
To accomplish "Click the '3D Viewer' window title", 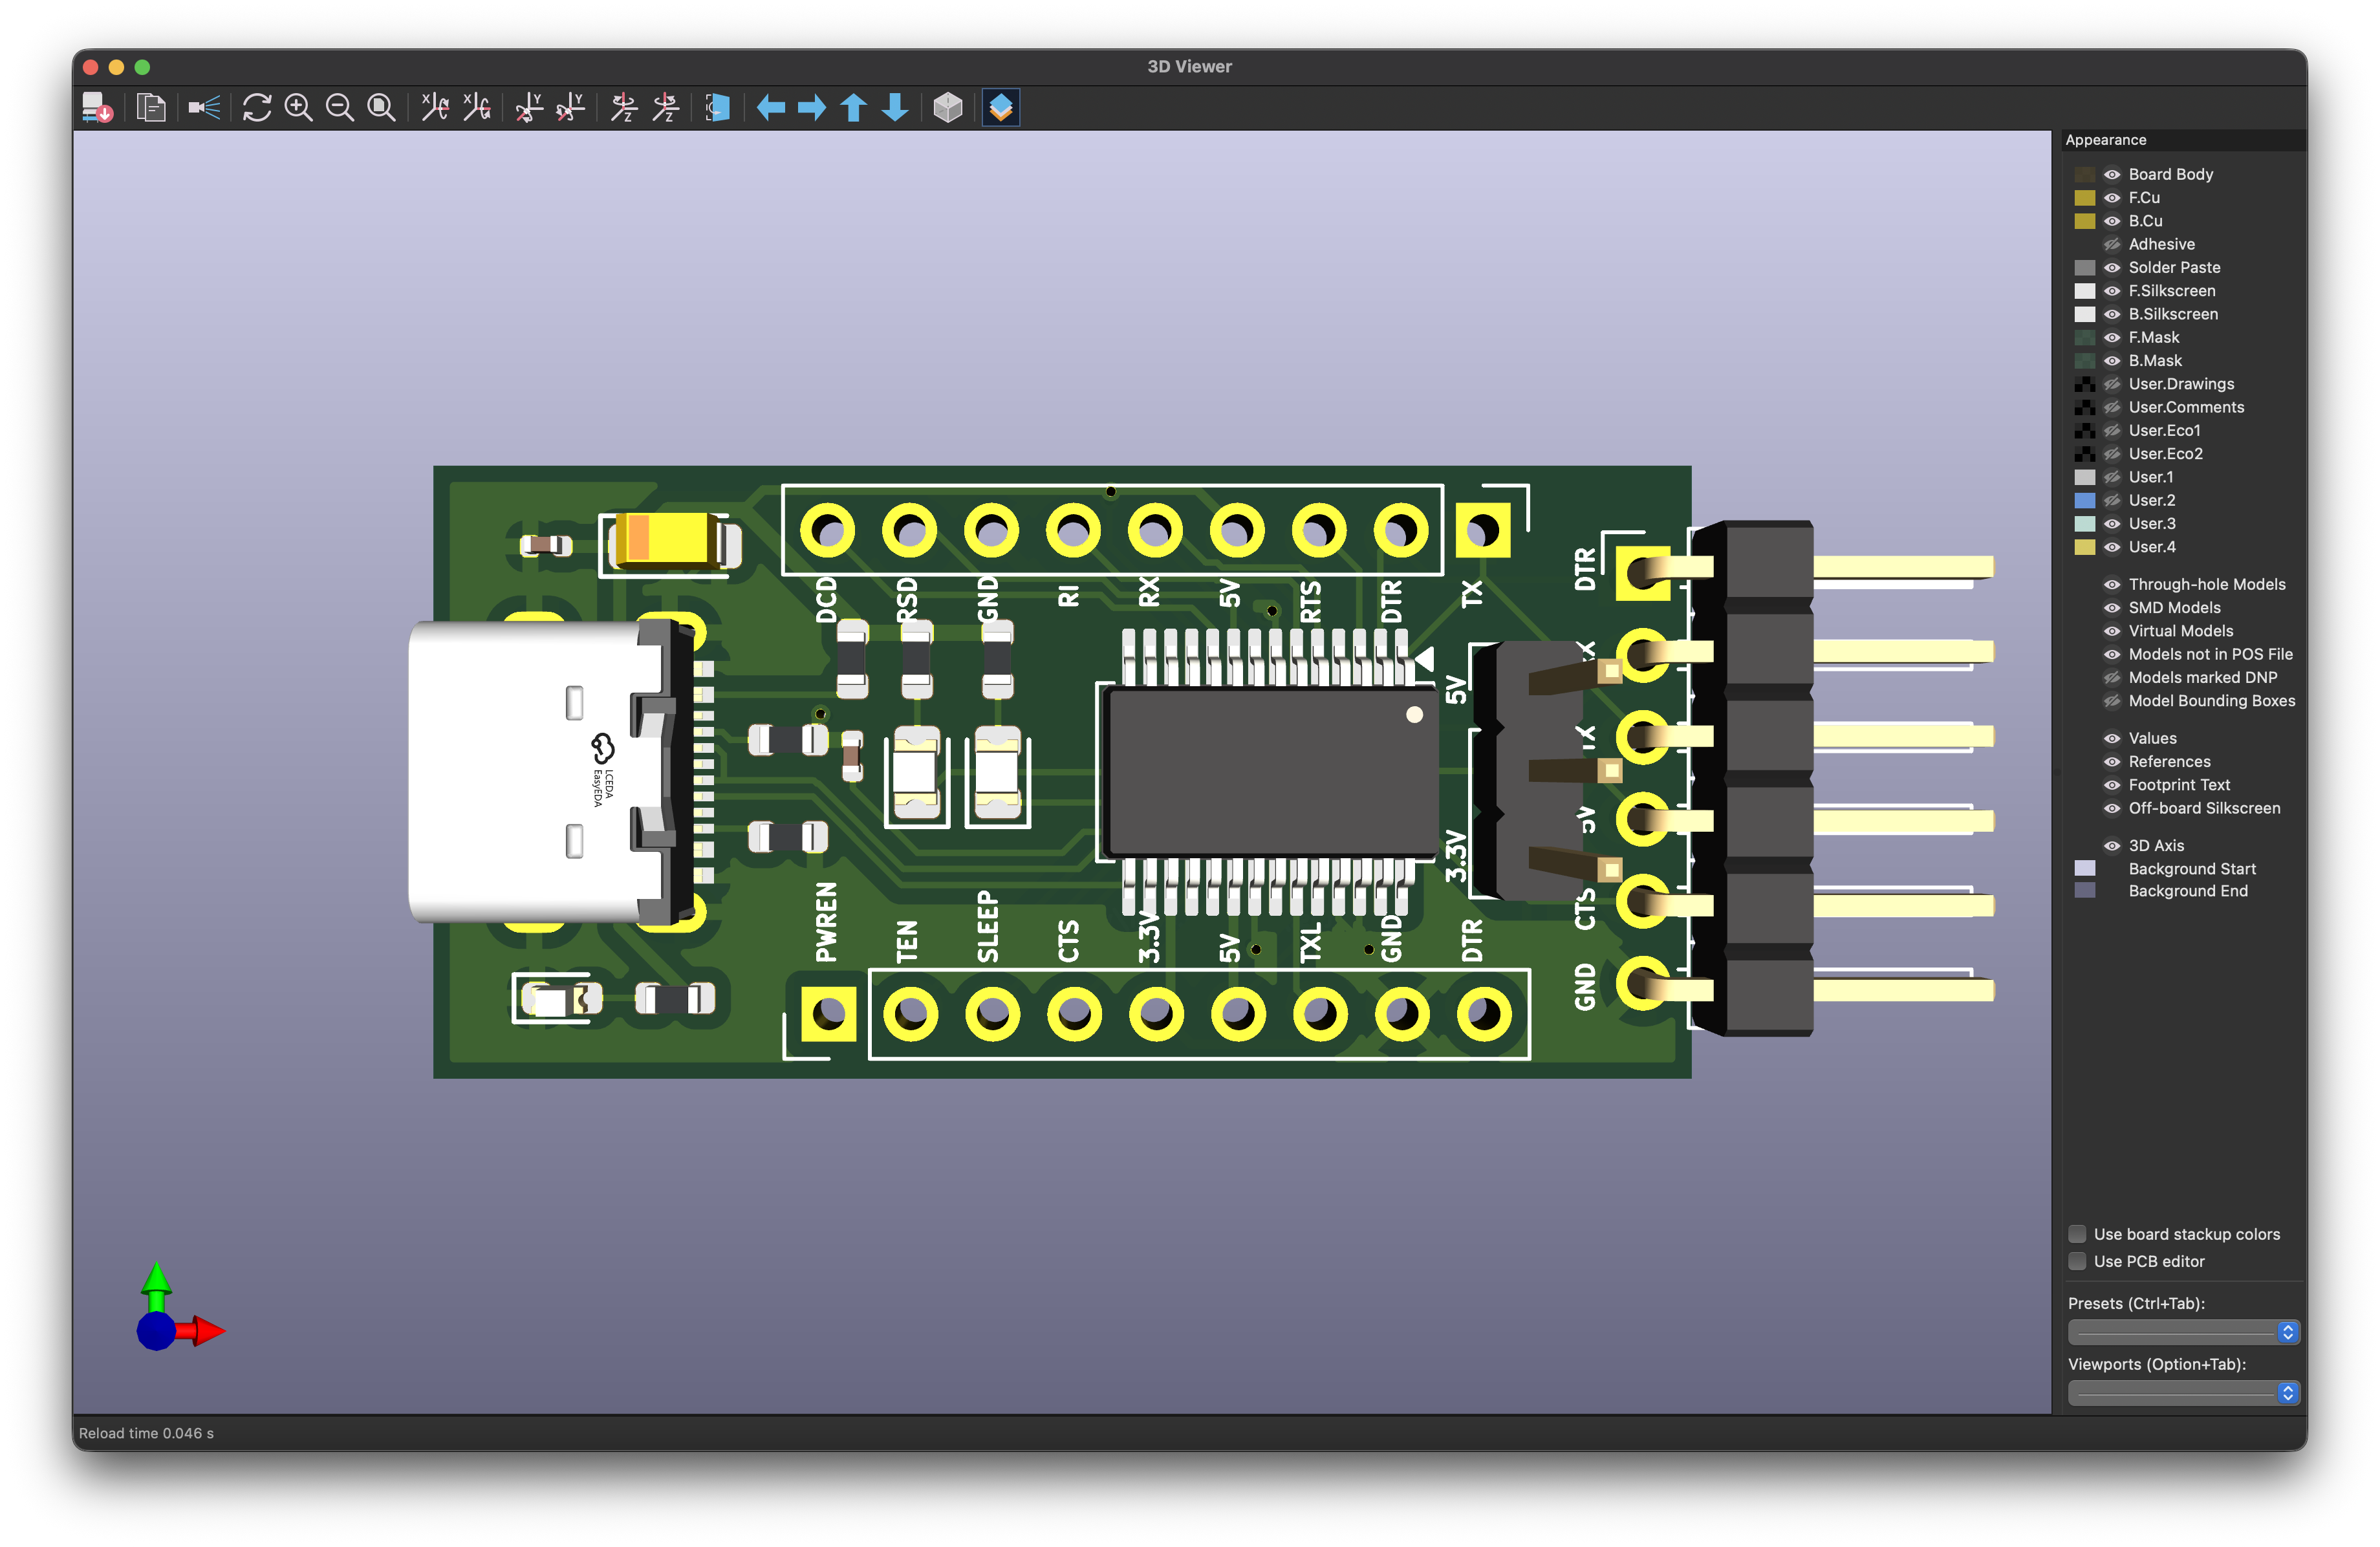I will (x=1189, y=66).
